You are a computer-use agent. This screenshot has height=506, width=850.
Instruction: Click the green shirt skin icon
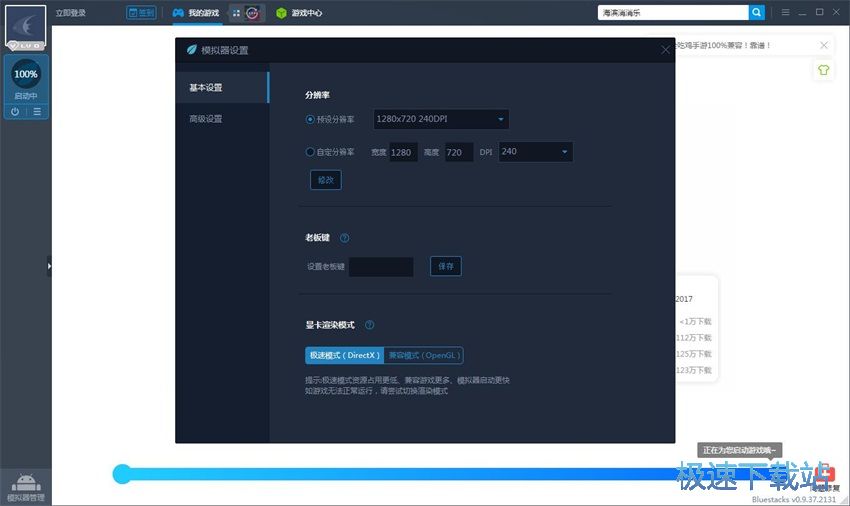pos(823,70)
